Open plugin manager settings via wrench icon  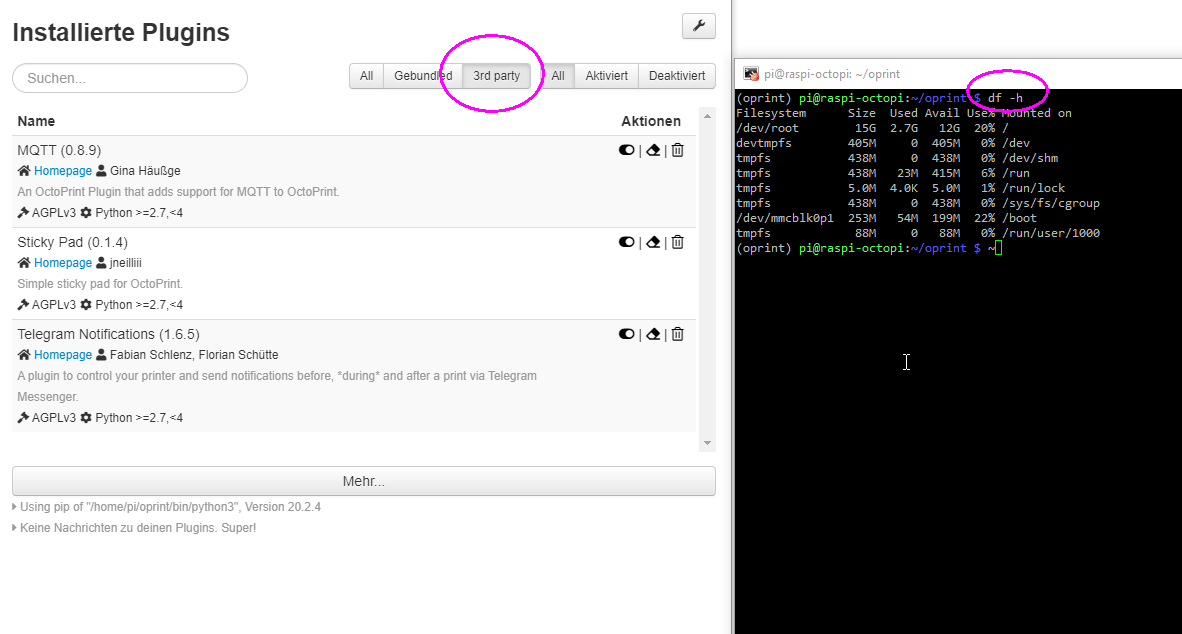pyautogui.click(x=698, y=26)
